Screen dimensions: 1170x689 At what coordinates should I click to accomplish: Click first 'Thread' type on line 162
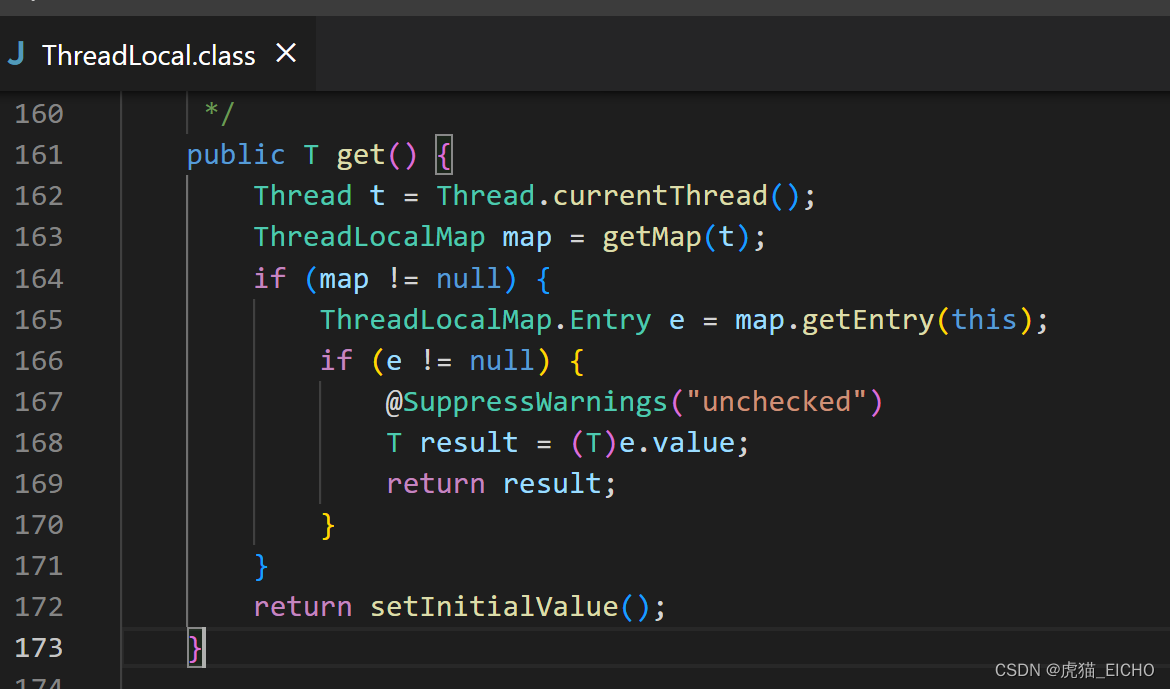point(303,196)
